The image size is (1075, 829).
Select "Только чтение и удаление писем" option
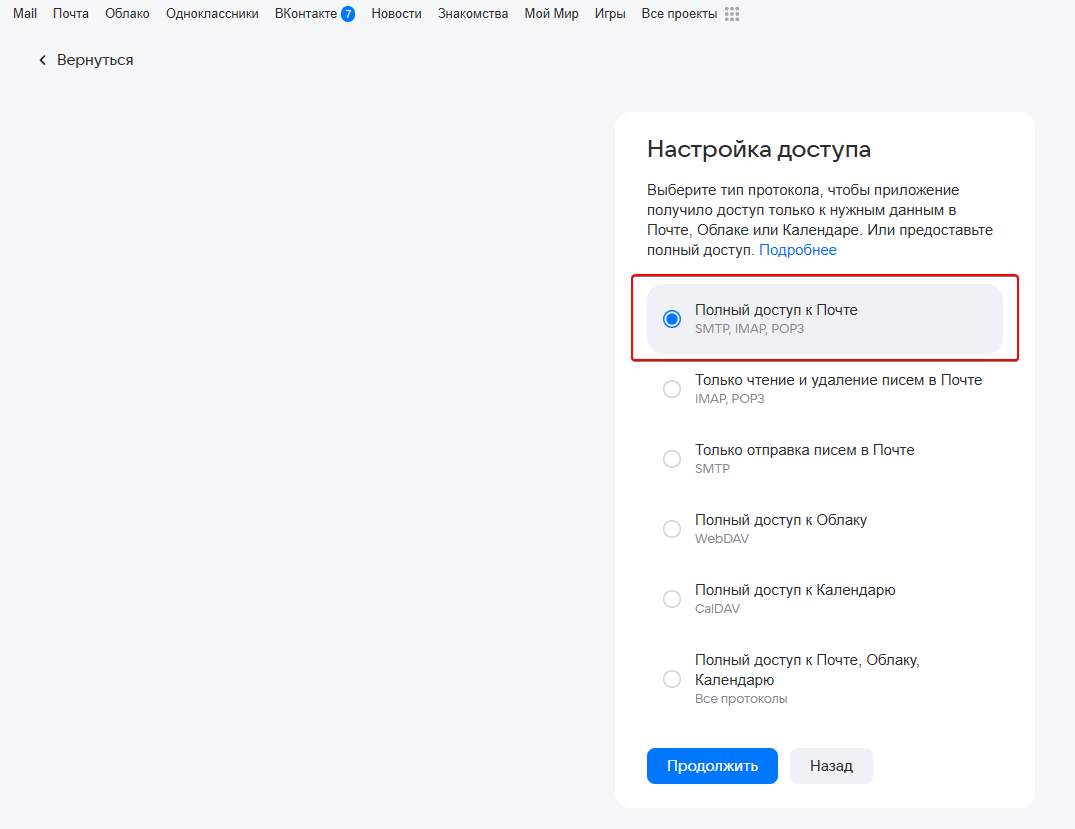click(672, 389)
